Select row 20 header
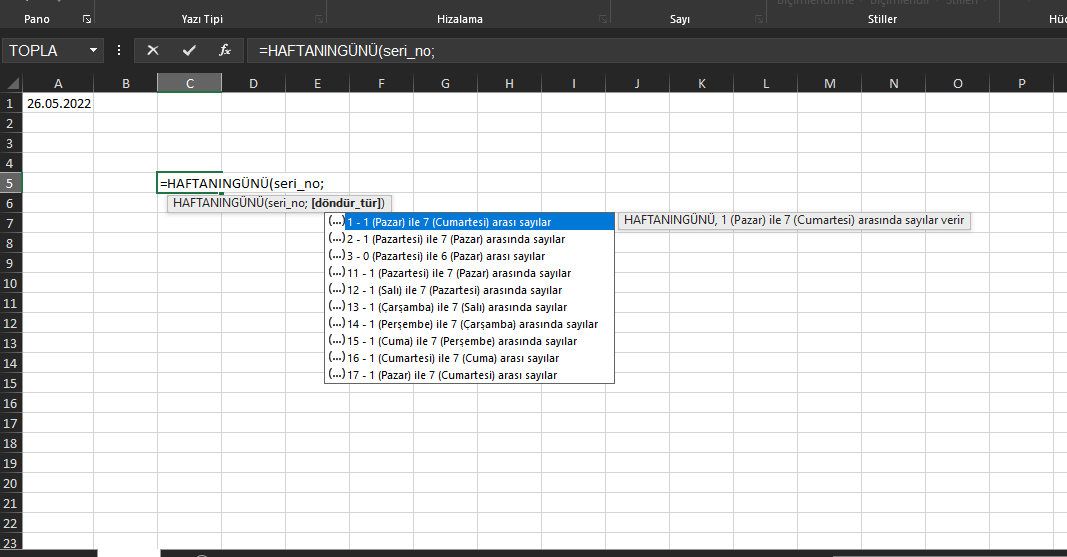Screen dimensions: 1067x557 click(x=10, y=483)
